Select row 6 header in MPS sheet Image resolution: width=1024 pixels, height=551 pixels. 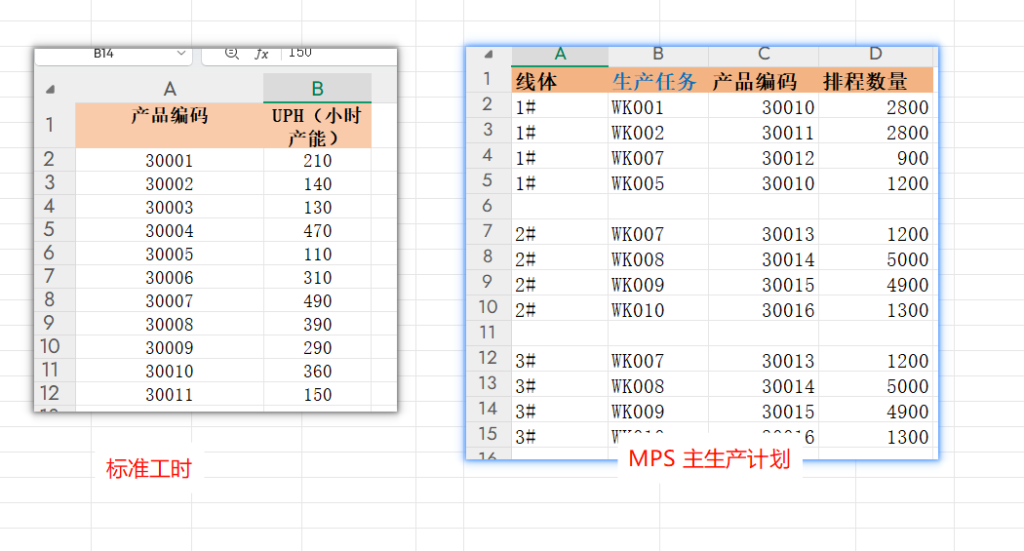click(x=488, y=206)
